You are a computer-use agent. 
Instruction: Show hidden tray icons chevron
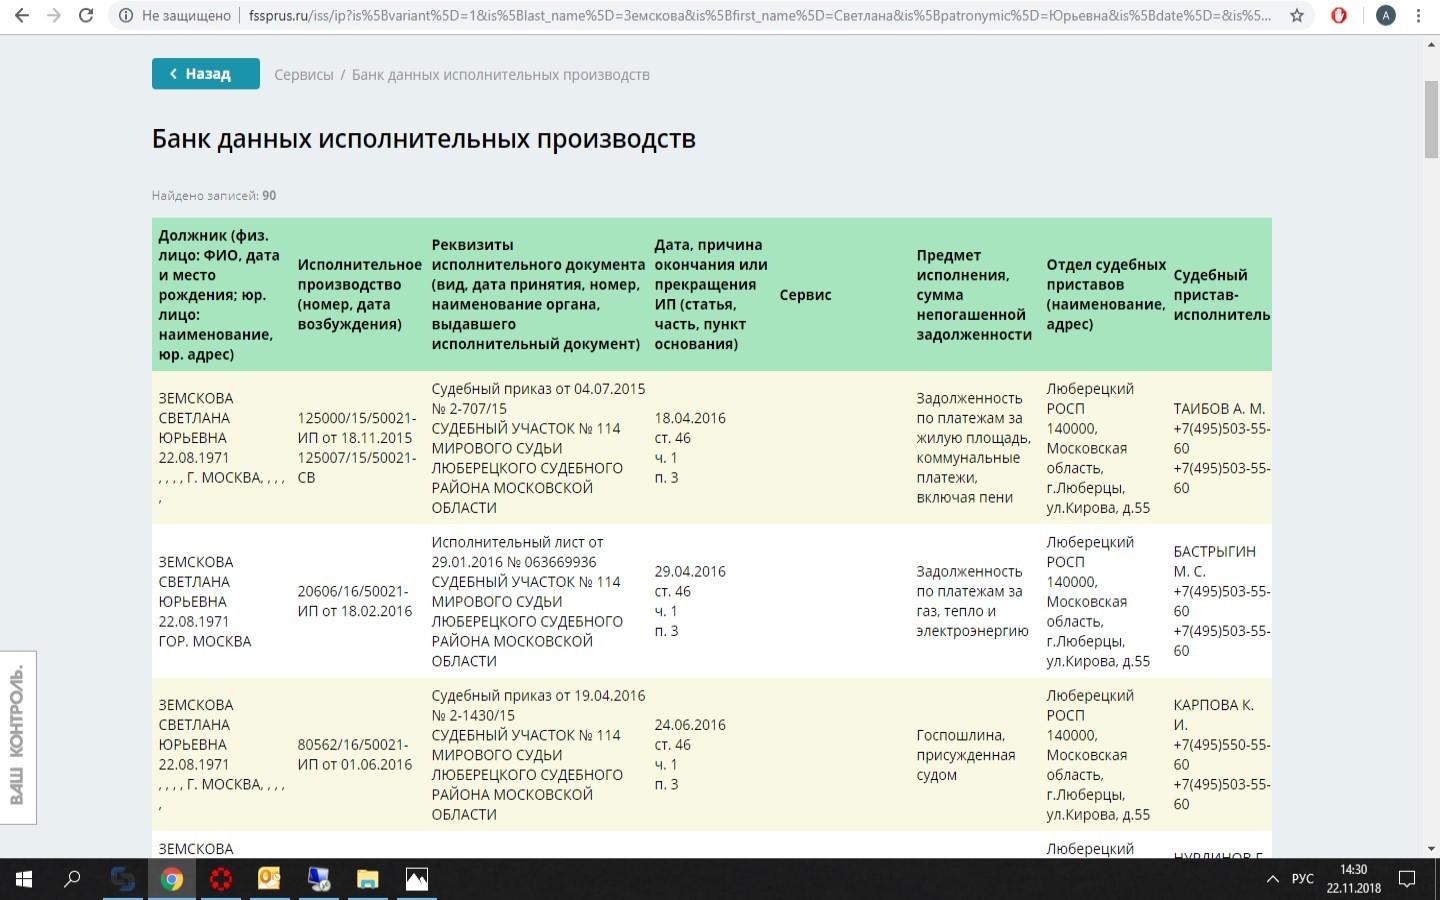pyautogui.click(x=1272, y=879)
